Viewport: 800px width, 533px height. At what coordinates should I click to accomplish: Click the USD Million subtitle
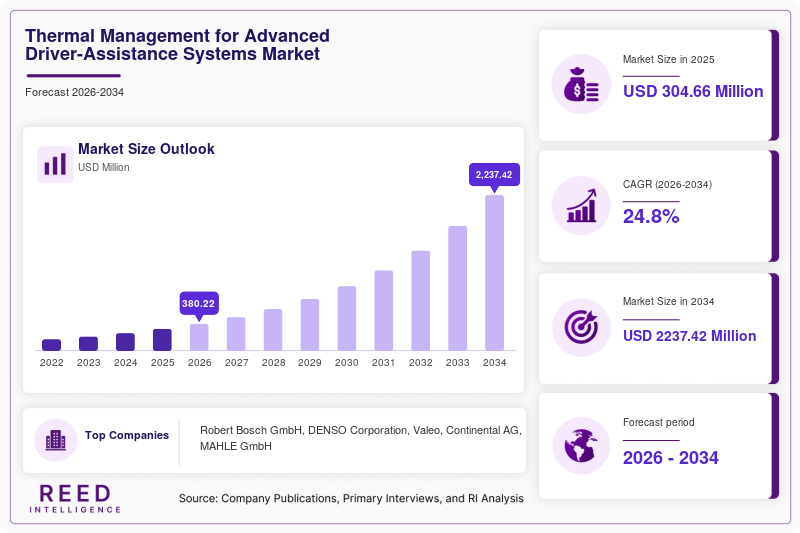pyautogui.click(x=104, y=167)
